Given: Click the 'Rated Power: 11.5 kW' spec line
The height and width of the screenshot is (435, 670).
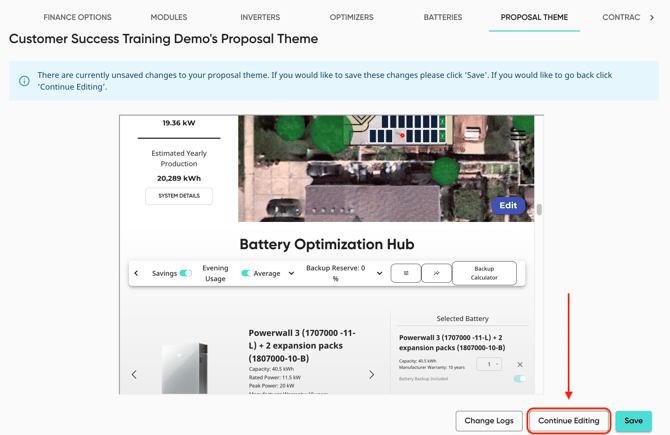Looking at the screenshot, I should 275,377.
